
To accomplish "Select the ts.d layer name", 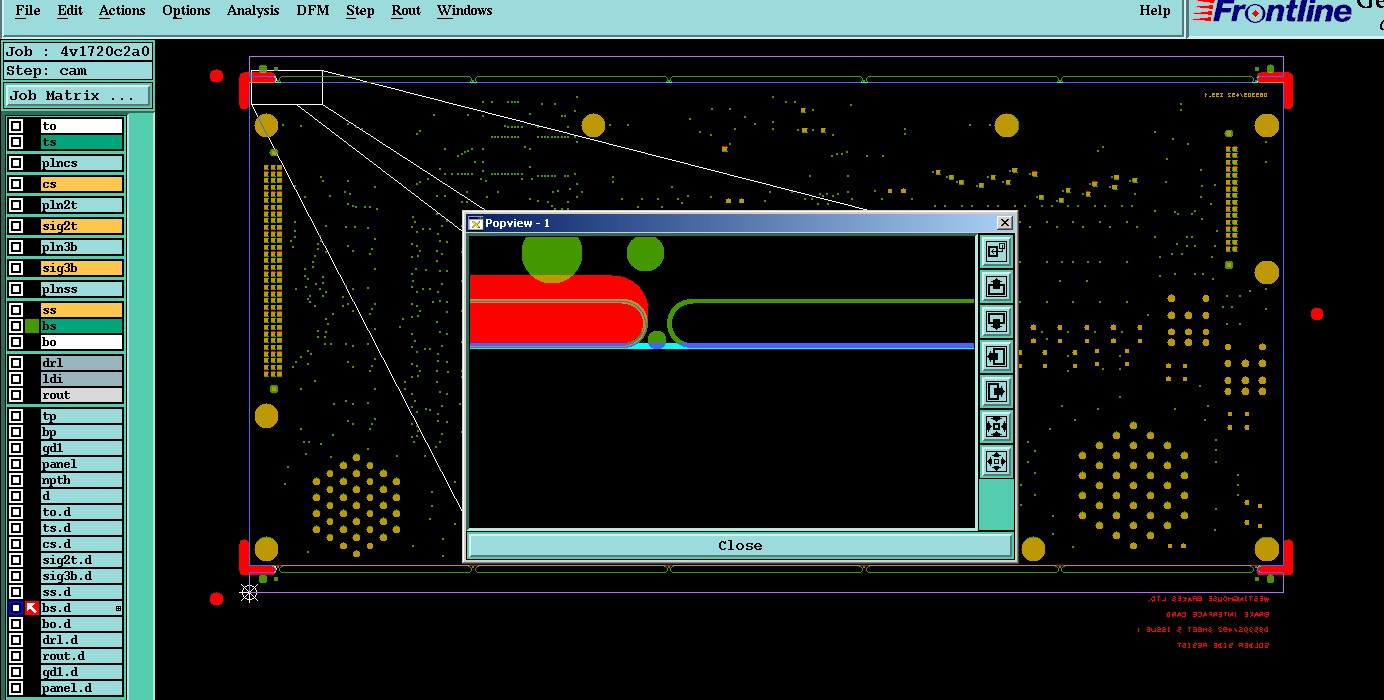I will point(81,528).
